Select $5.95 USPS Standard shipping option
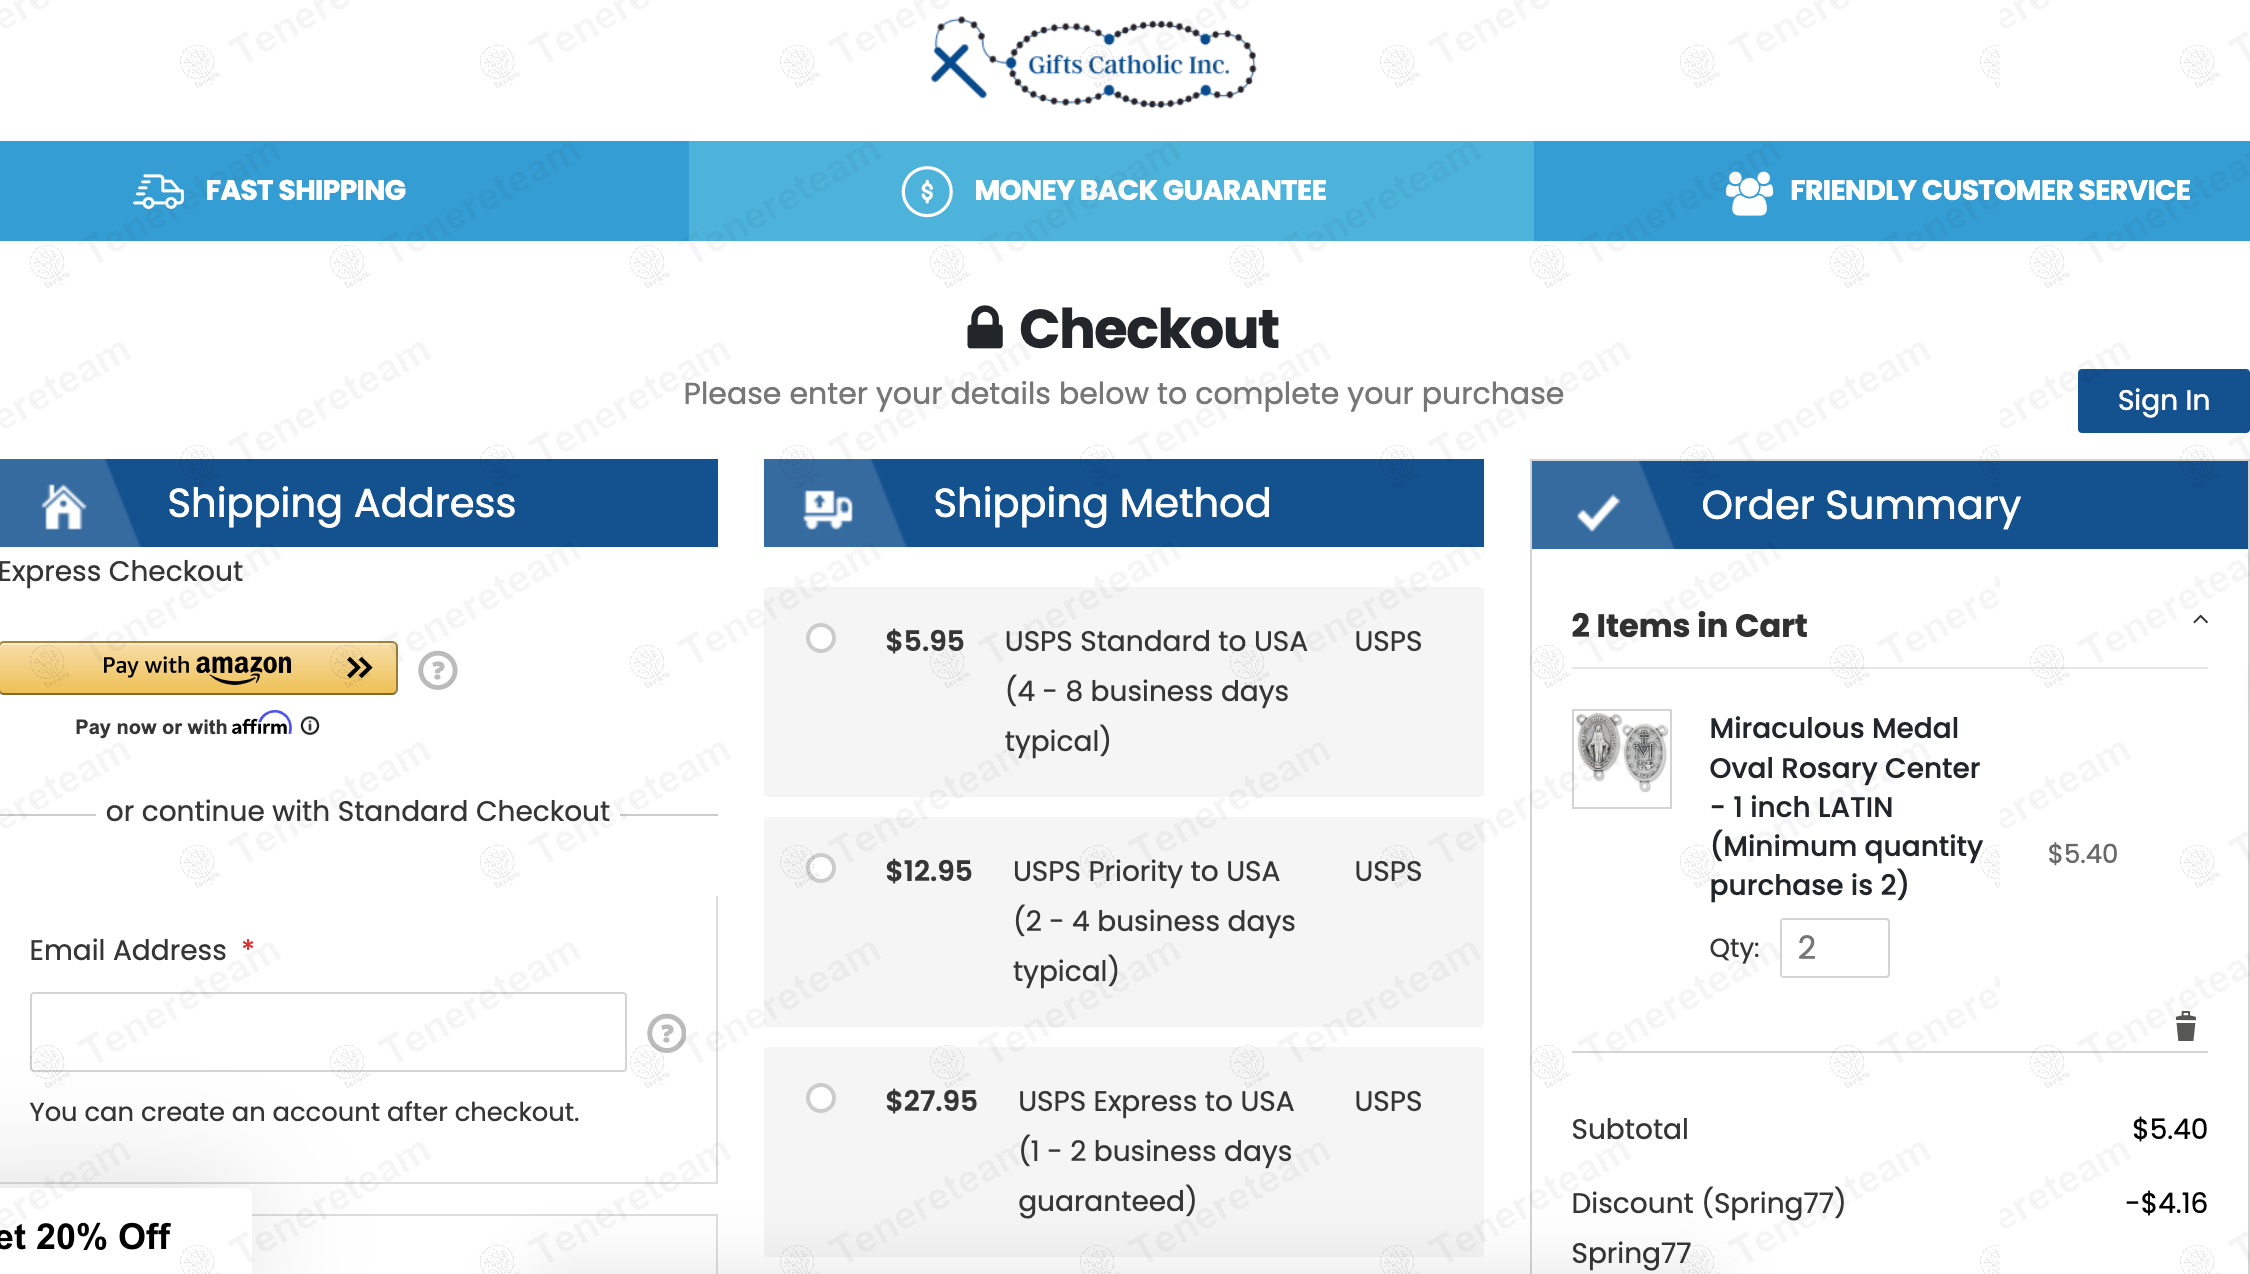Viewport: 2250px width, 1274px height. click(821, 638)
